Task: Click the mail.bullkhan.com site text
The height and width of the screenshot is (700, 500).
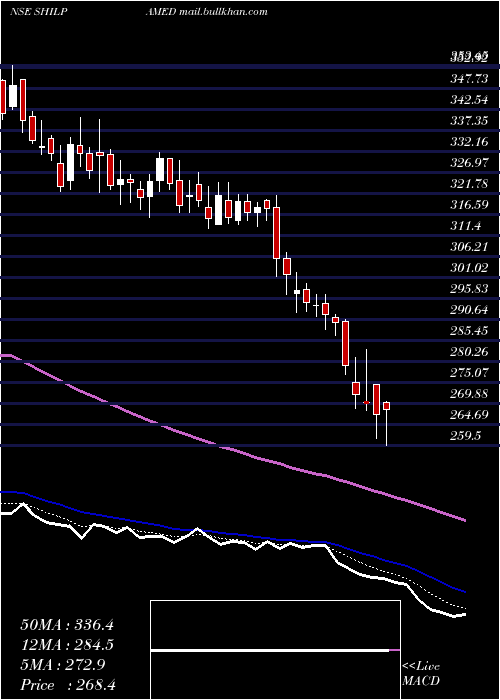Action: click(223, 12)
